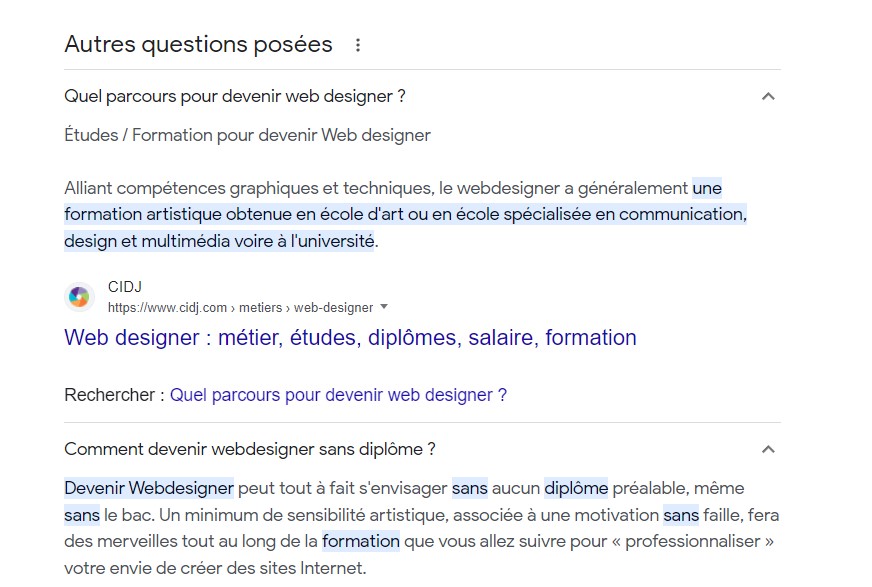Open the "Web designer : métier, études, diplômes" result link
Screen dimensions: 872x587
(350, 338)
